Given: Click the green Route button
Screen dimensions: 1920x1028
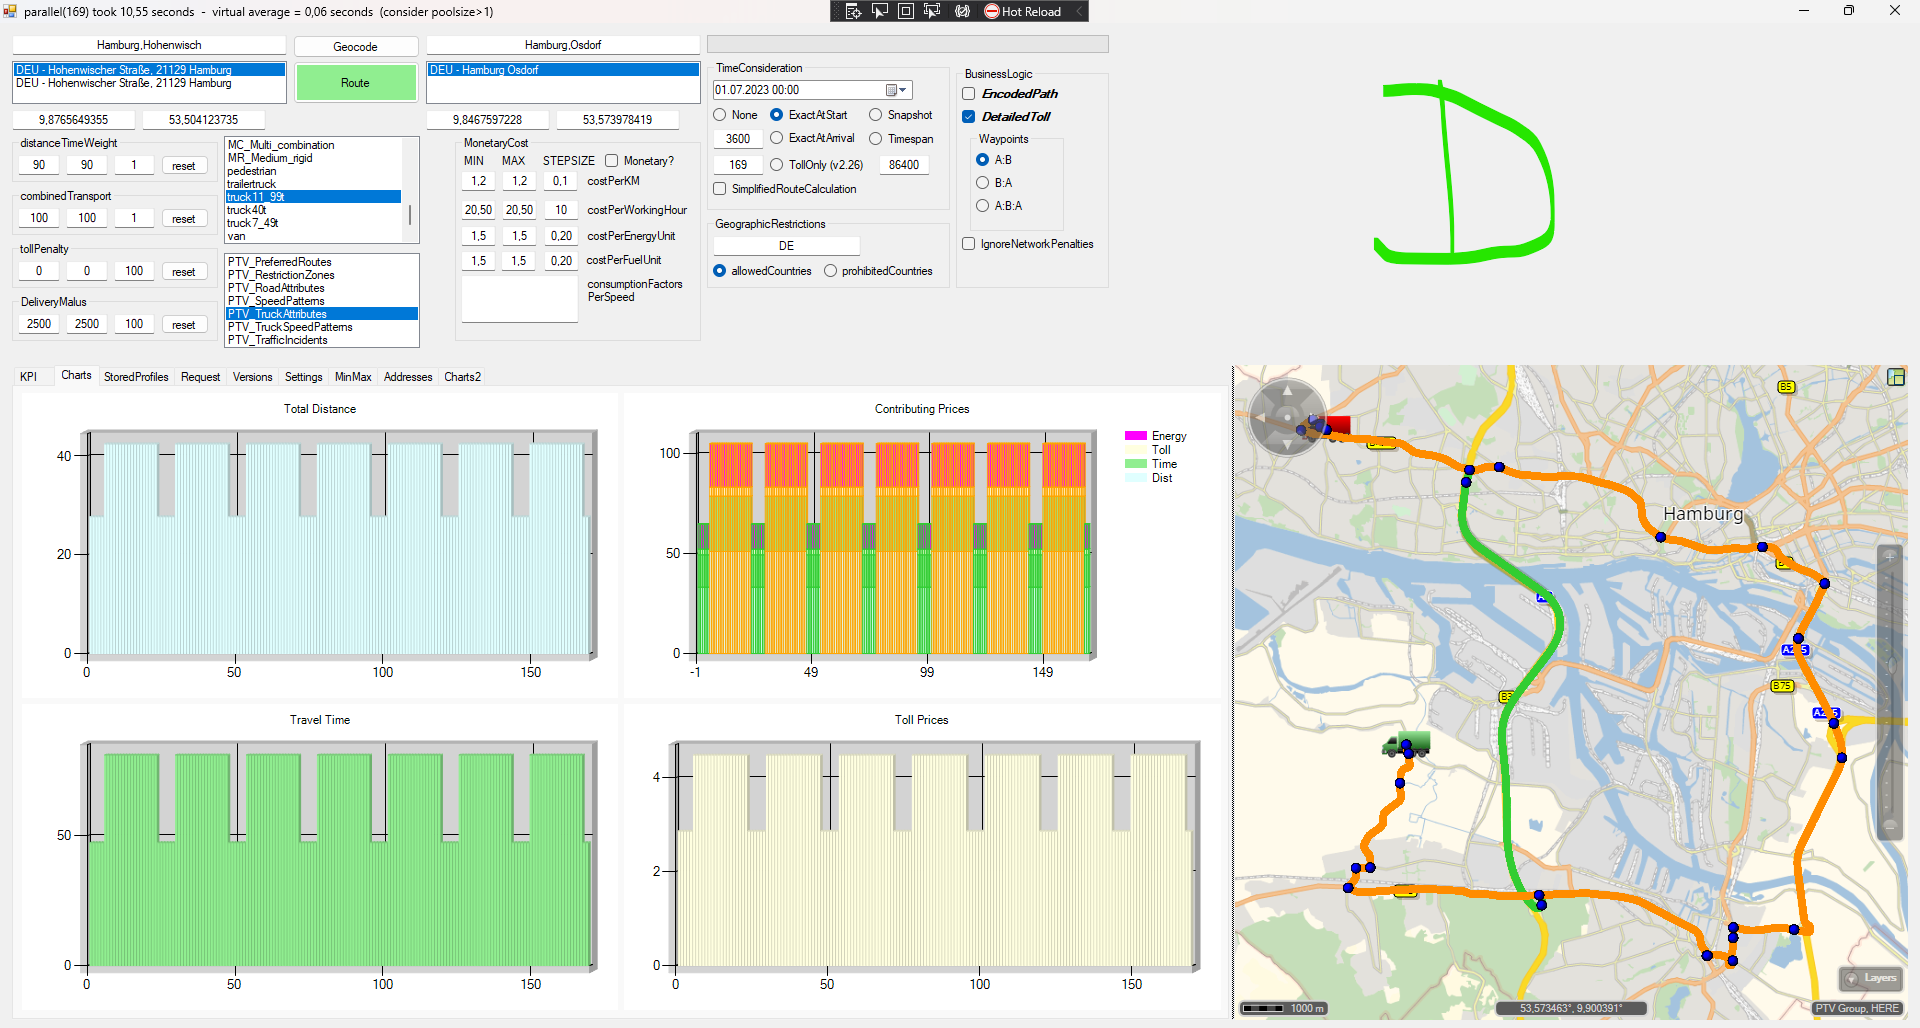Looking at the screenshot, I should pyautogui.click(x=355, y=83).
